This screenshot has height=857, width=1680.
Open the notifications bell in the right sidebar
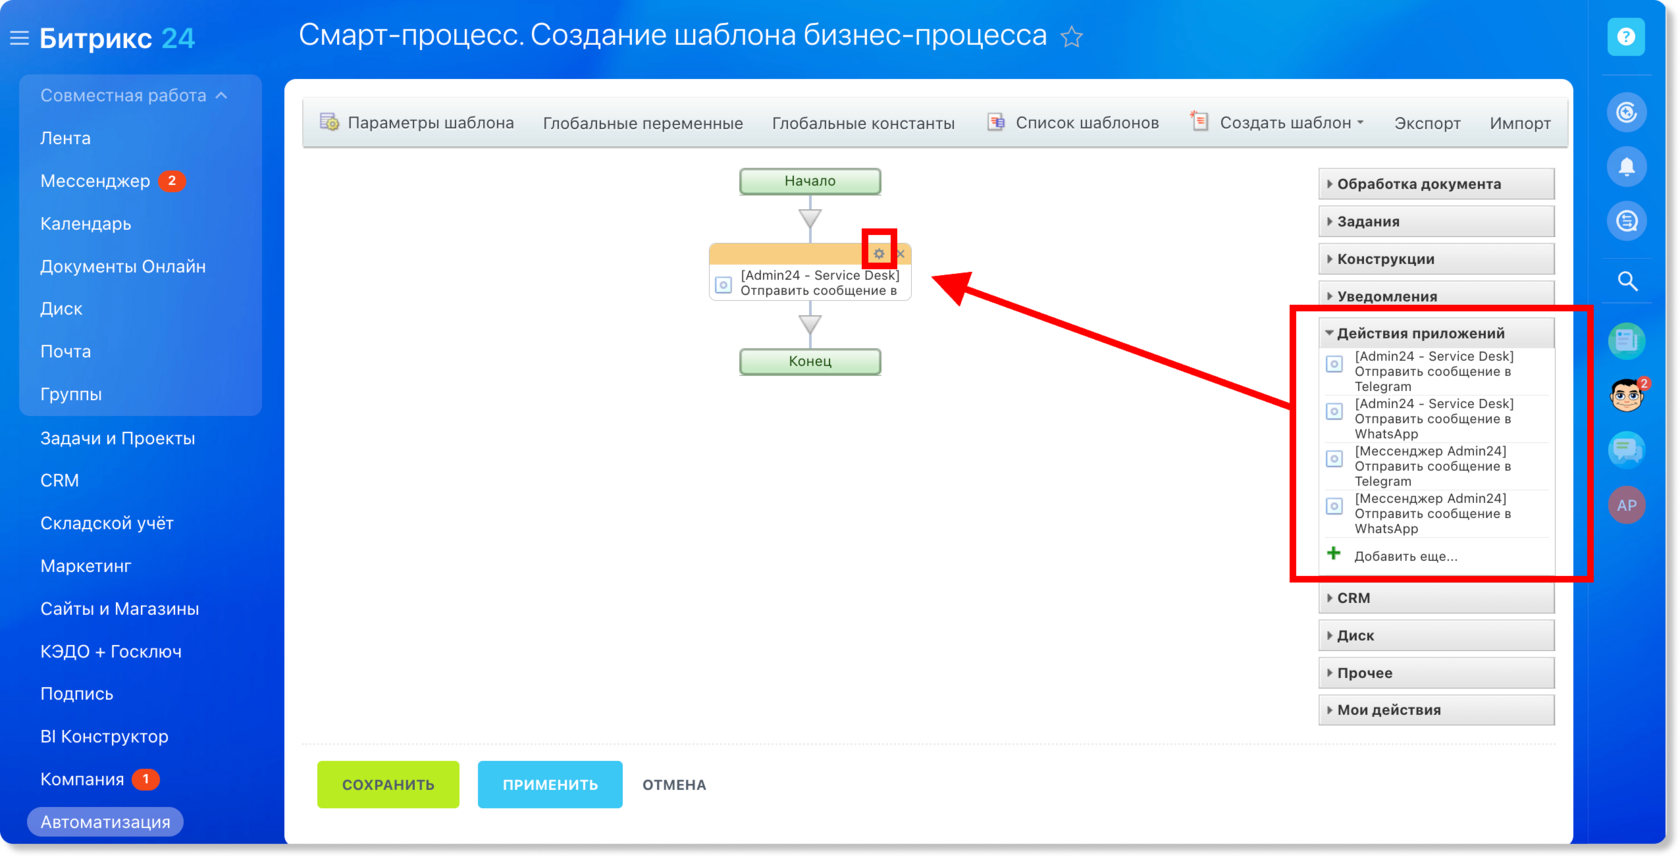pyautogui.click(x=1627, y=166)
